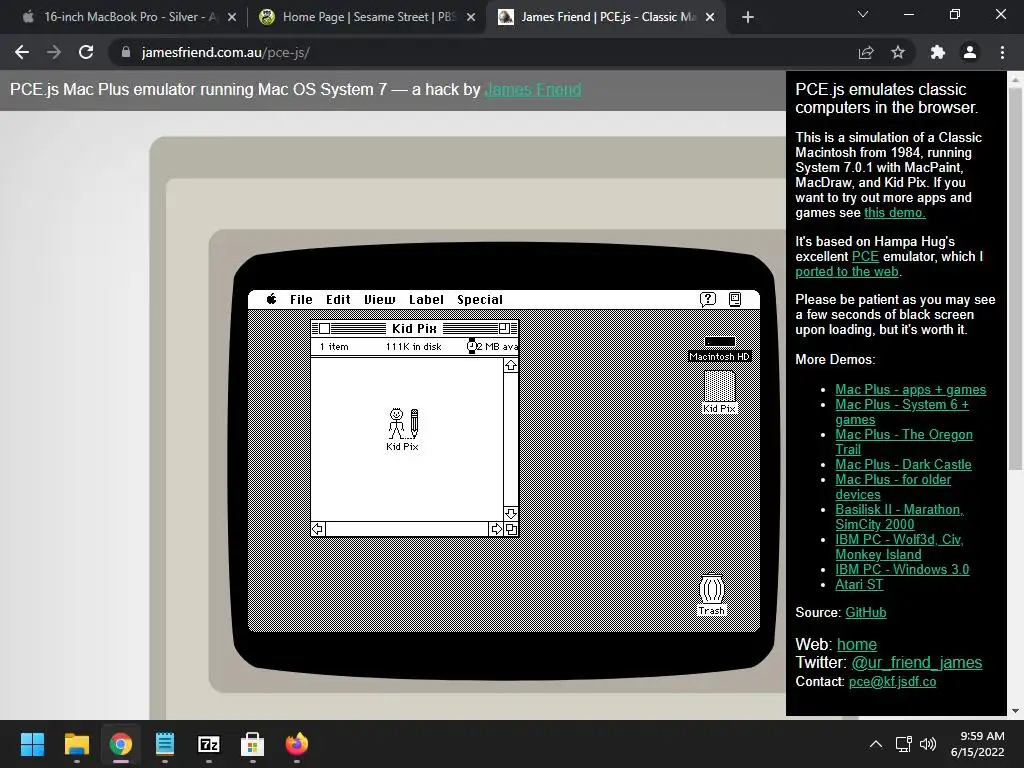The height and width of the screenshot is (768, 1024).
Task: Open the @ur_friend_james Twitter link
Action: (916, 662)
